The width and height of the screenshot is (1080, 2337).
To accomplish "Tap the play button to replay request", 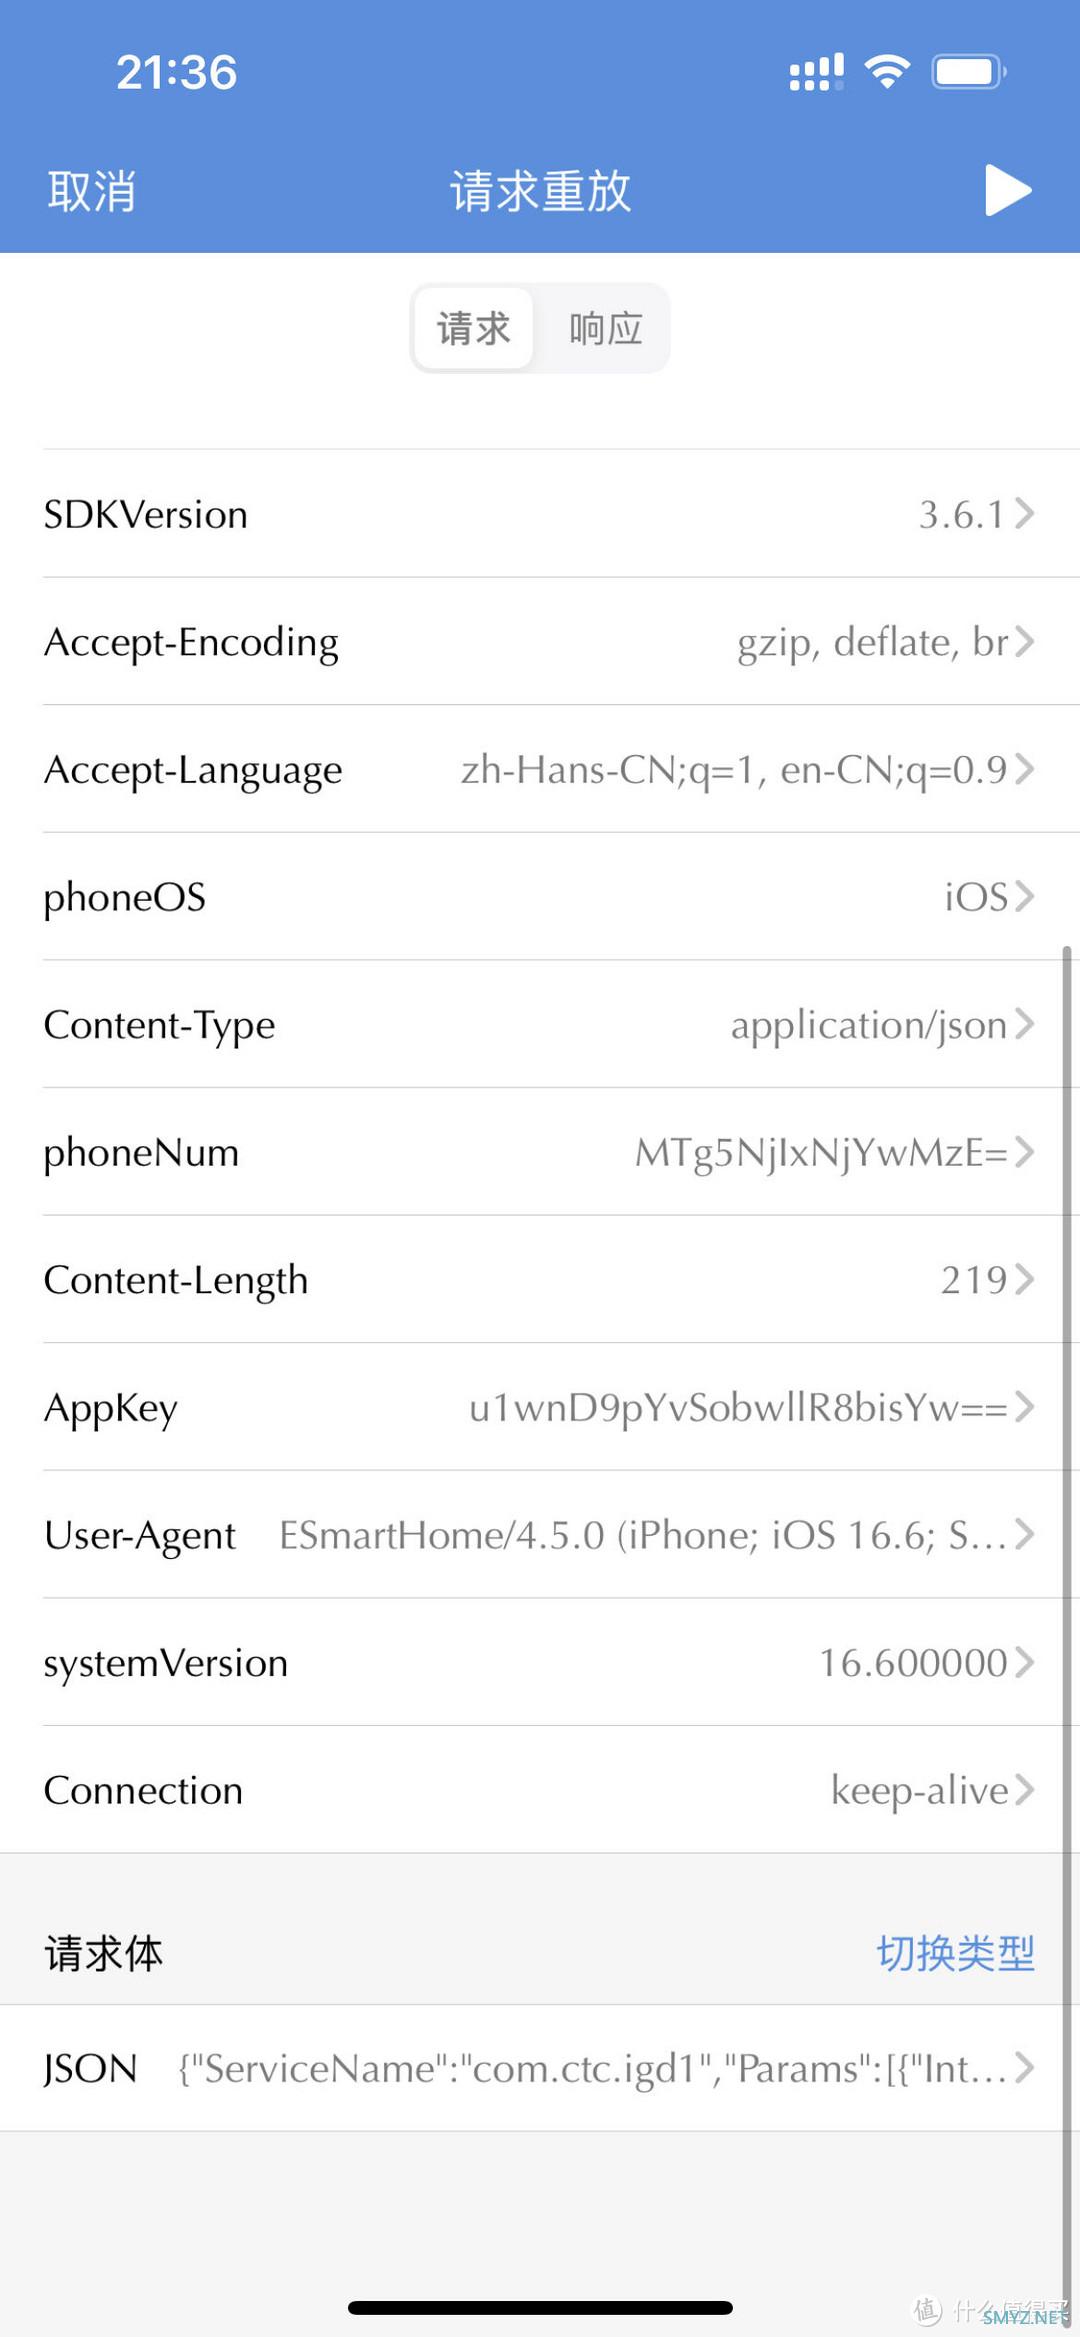I will point(1008,190).
